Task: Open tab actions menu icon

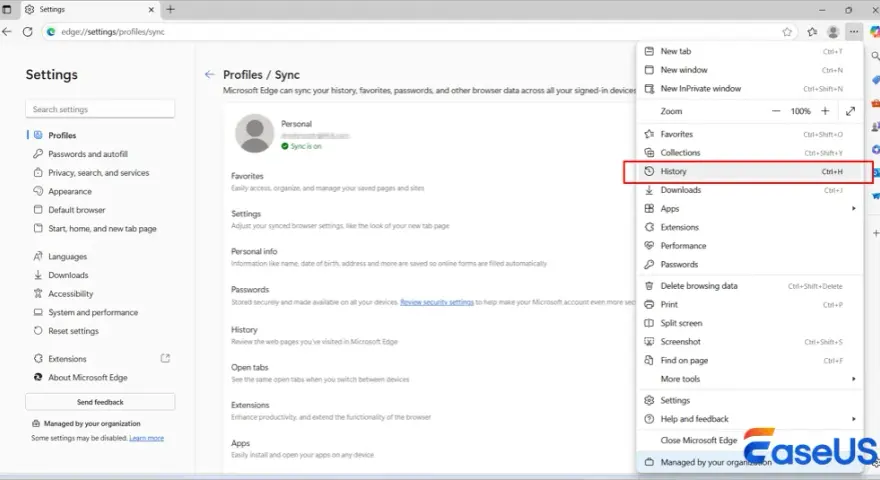Action: click(x=7, y=10)
